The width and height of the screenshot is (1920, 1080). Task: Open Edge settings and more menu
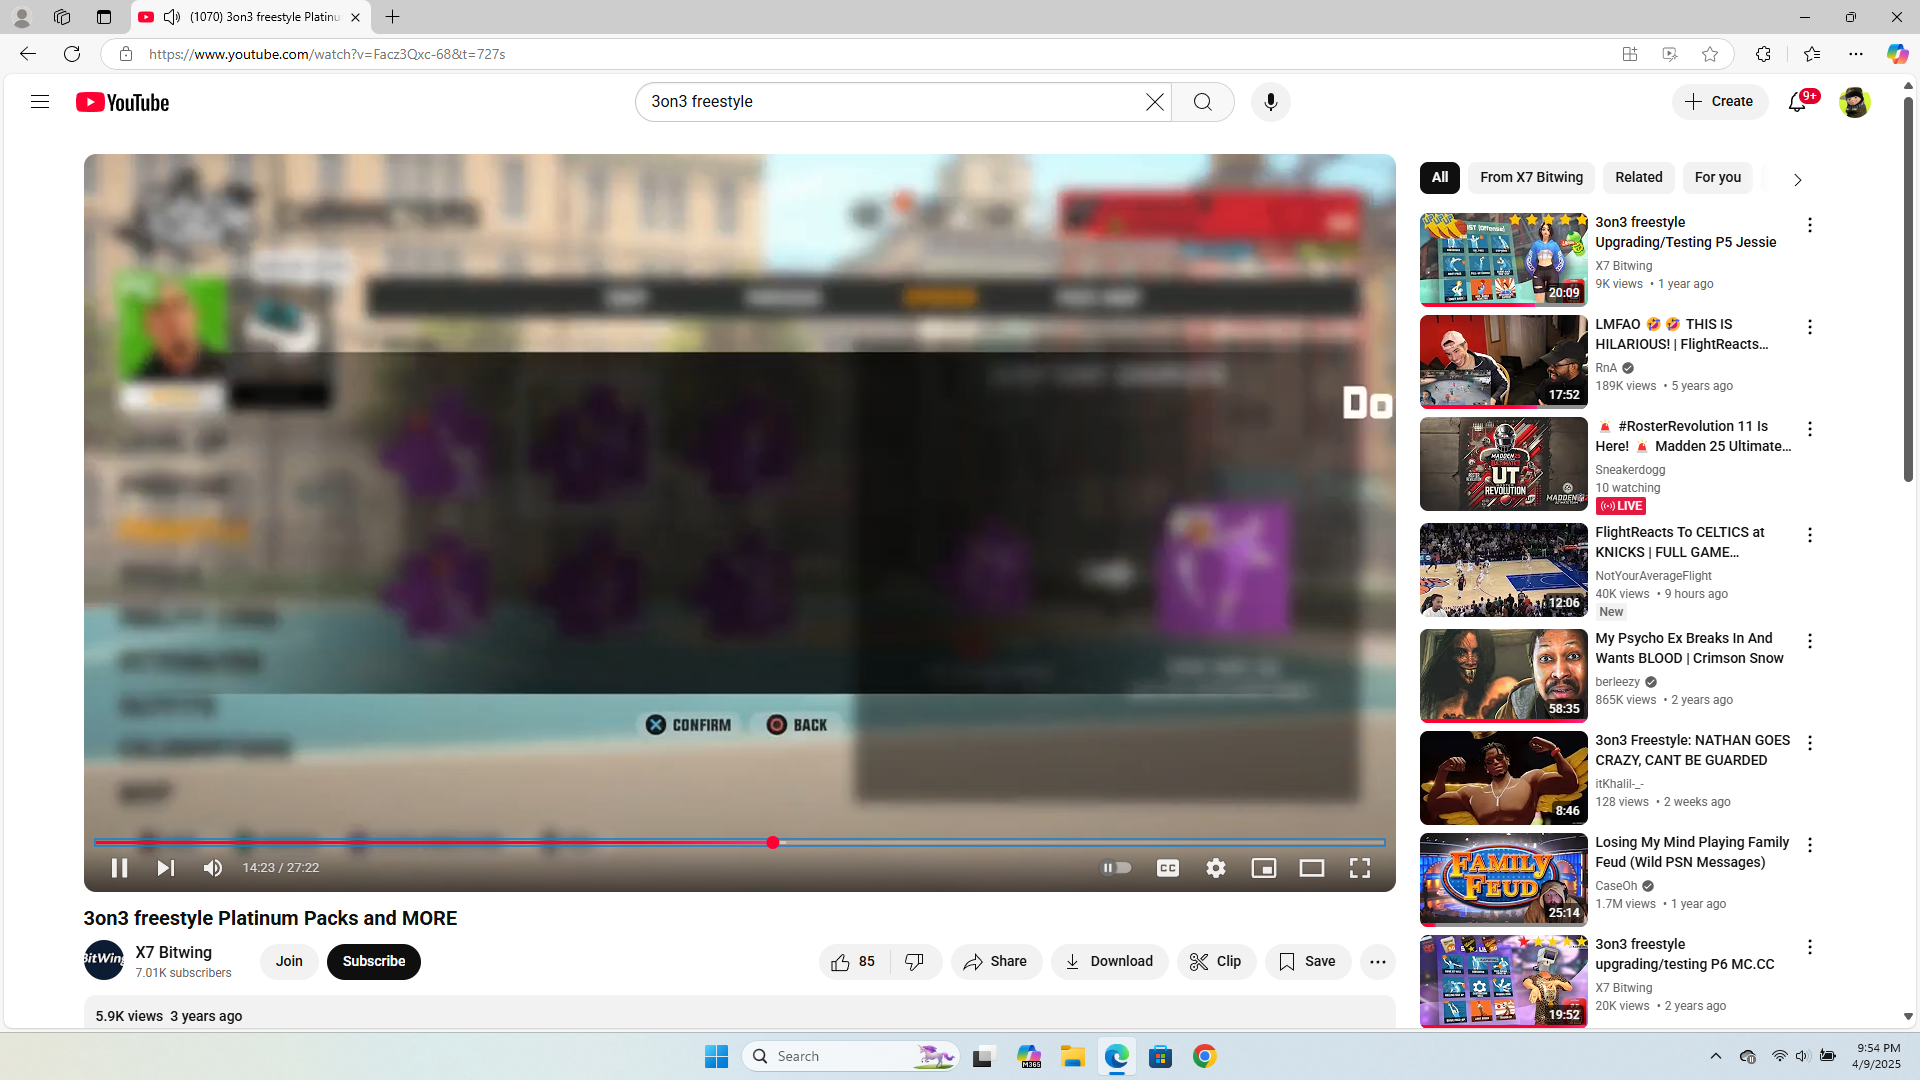[1856, 54]
